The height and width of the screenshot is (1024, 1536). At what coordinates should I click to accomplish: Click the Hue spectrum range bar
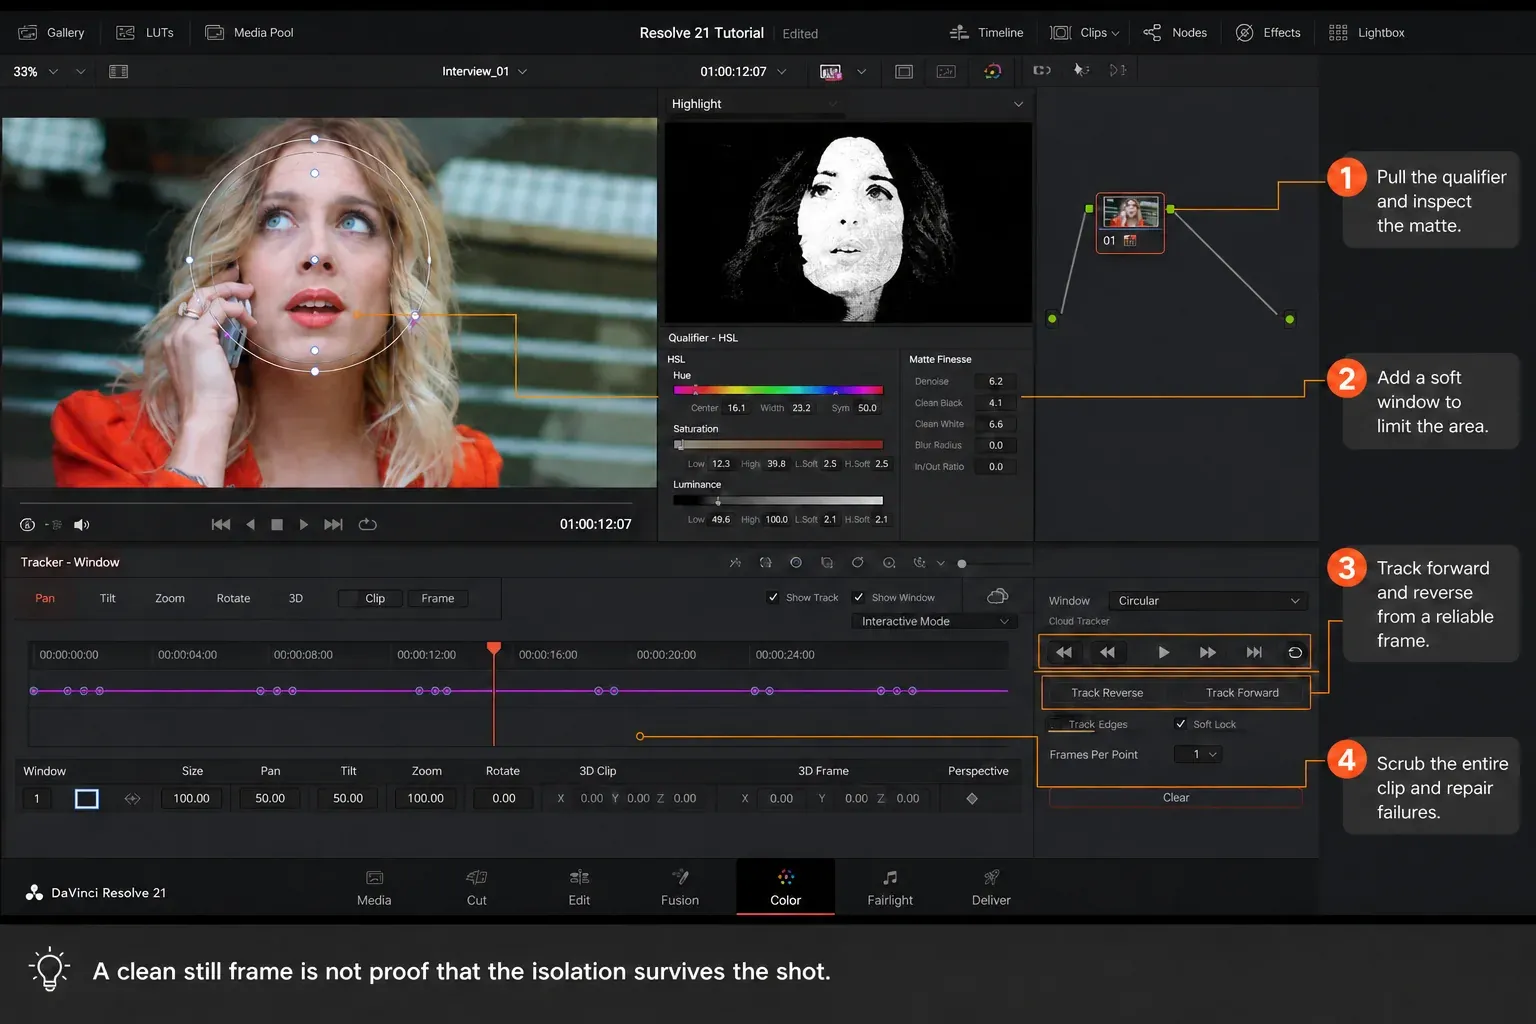(778, 390)
